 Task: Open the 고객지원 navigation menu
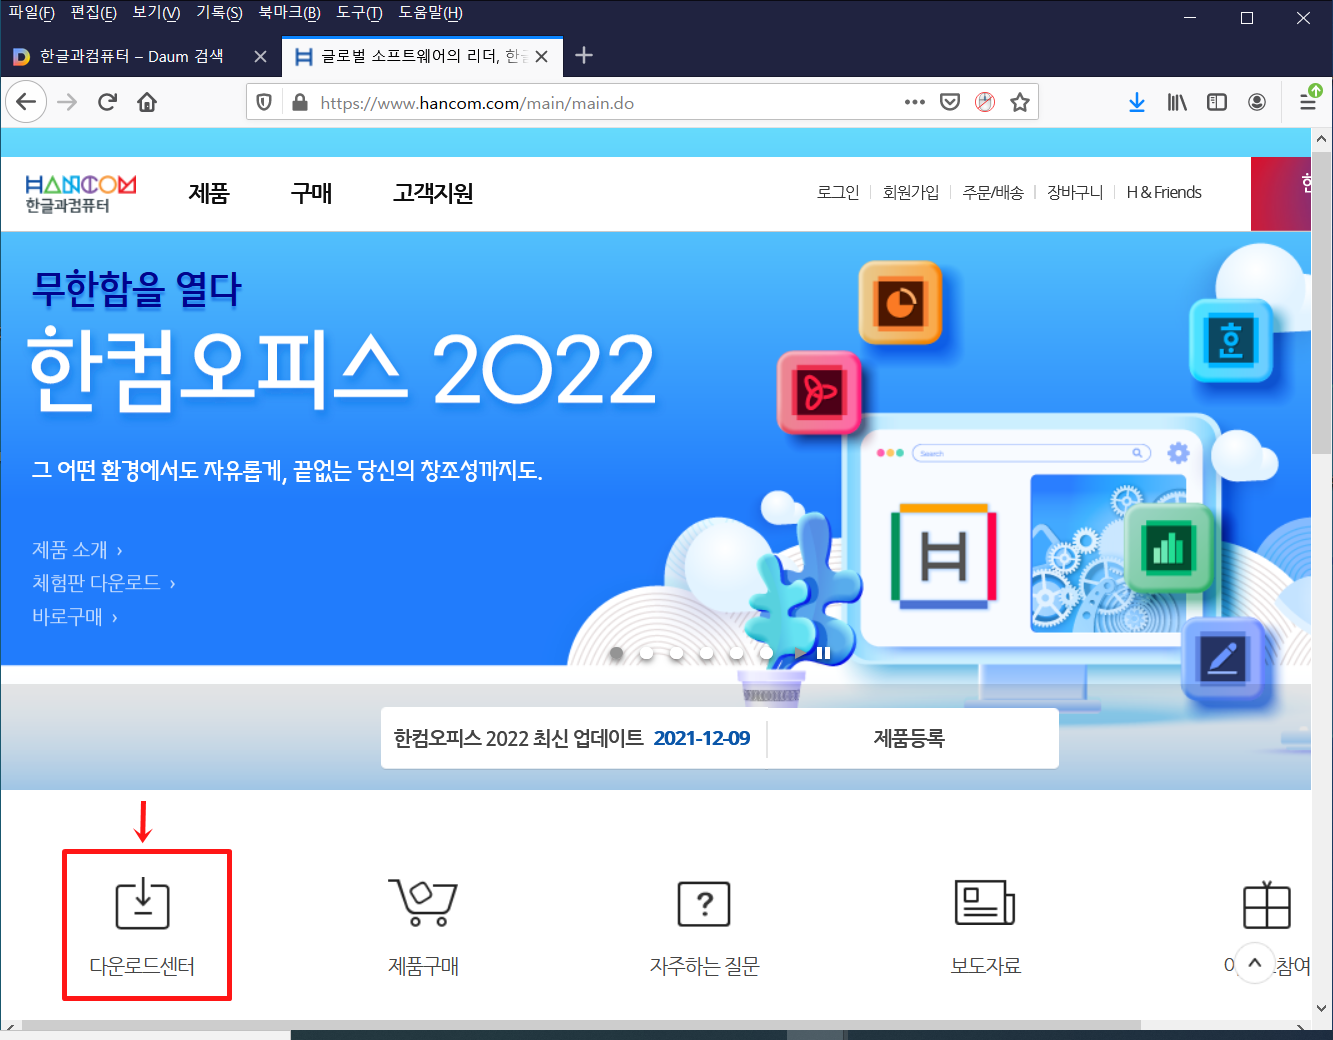point(433,193)
